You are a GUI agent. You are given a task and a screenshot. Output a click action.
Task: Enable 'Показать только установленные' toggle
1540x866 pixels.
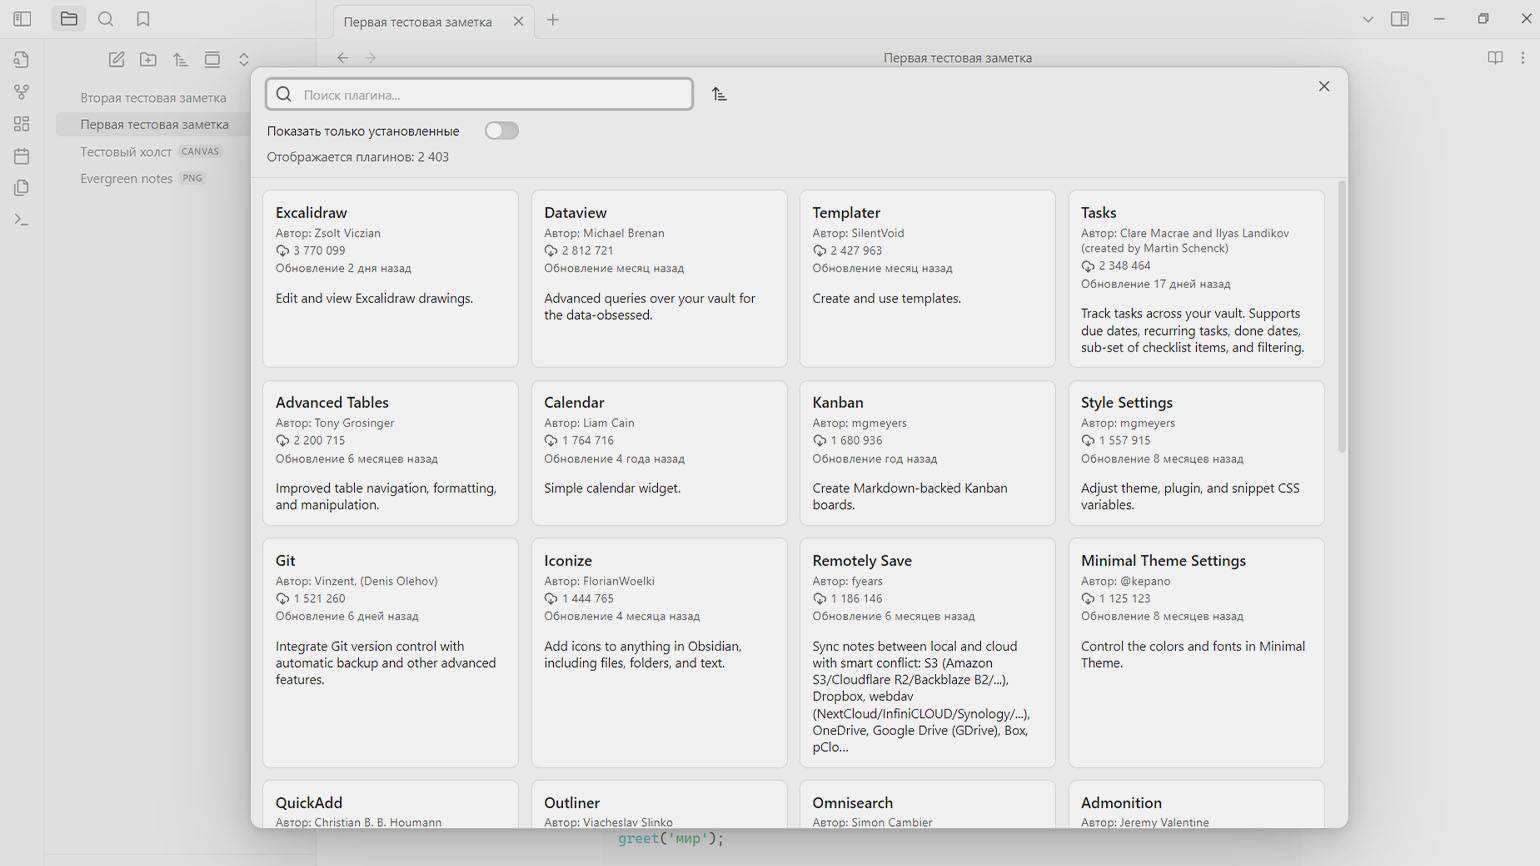click(x=502, y=131)
